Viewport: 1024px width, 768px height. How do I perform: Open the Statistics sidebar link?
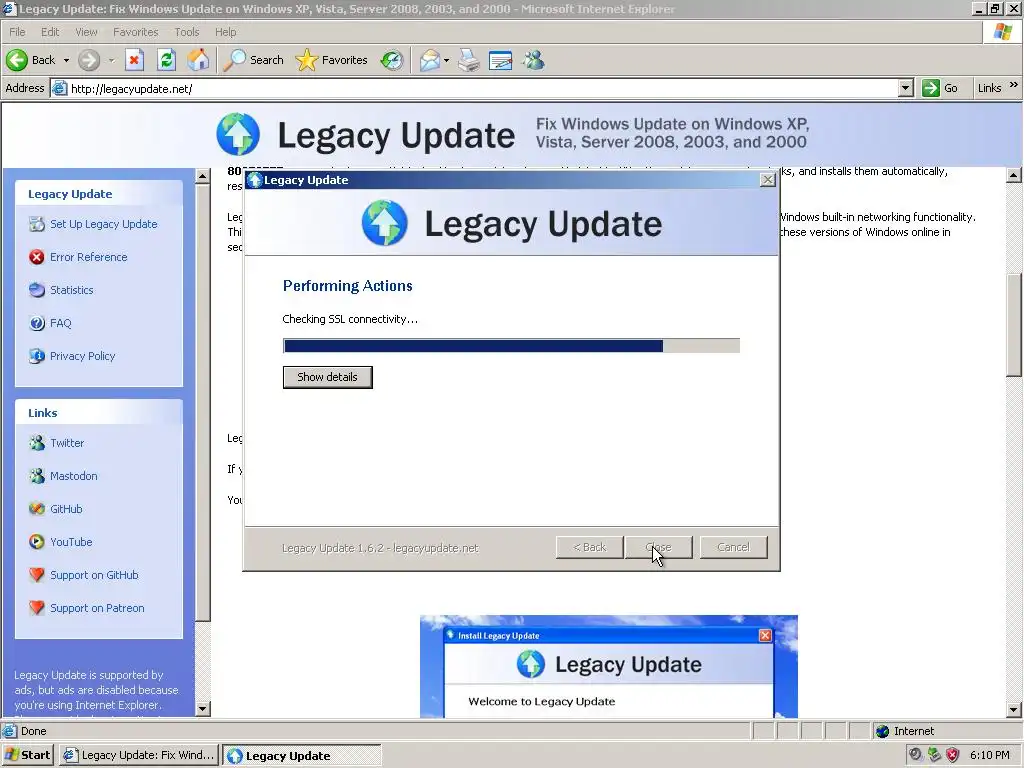pos(72,290)
